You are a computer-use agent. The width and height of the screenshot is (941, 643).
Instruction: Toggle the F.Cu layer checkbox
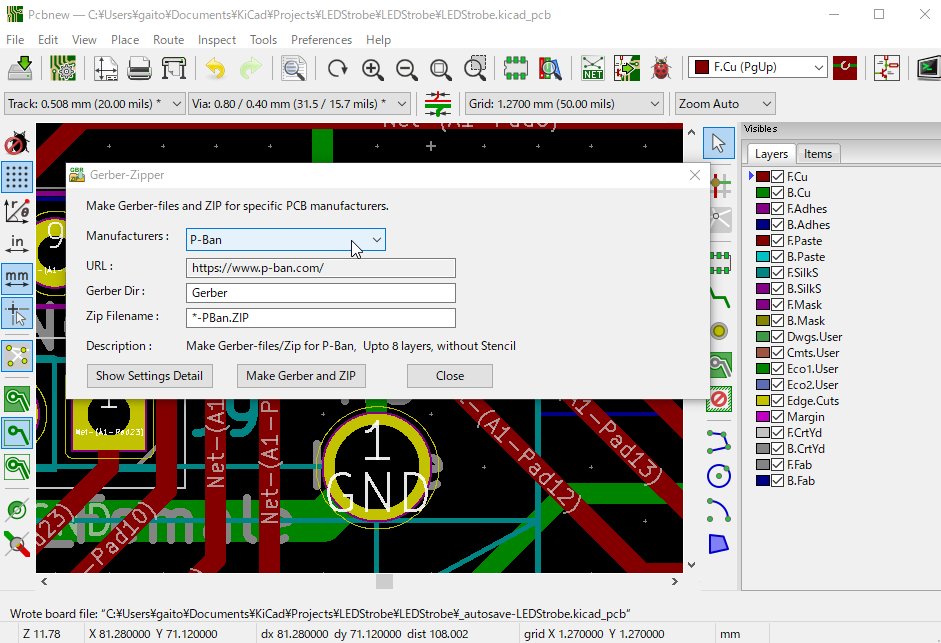[778, 177]
